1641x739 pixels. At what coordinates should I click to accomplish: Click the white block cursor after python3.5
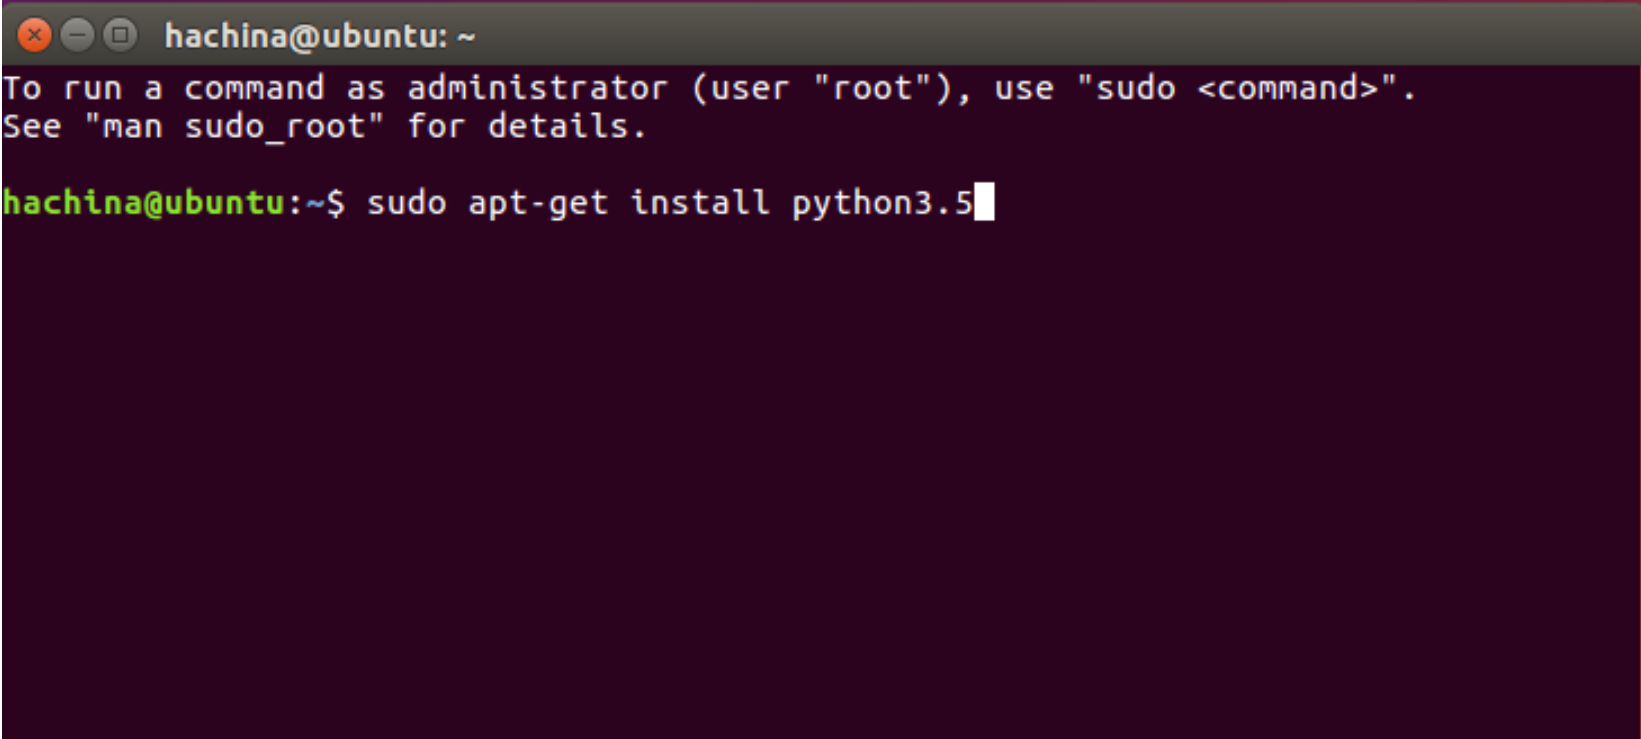(x=984, y=203)
